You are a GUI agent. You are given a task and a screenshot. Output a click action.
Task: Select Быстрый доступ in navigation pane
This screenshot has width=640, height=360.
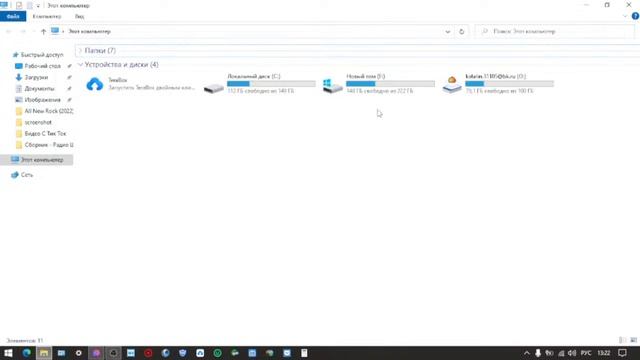[x=42, y=55]
